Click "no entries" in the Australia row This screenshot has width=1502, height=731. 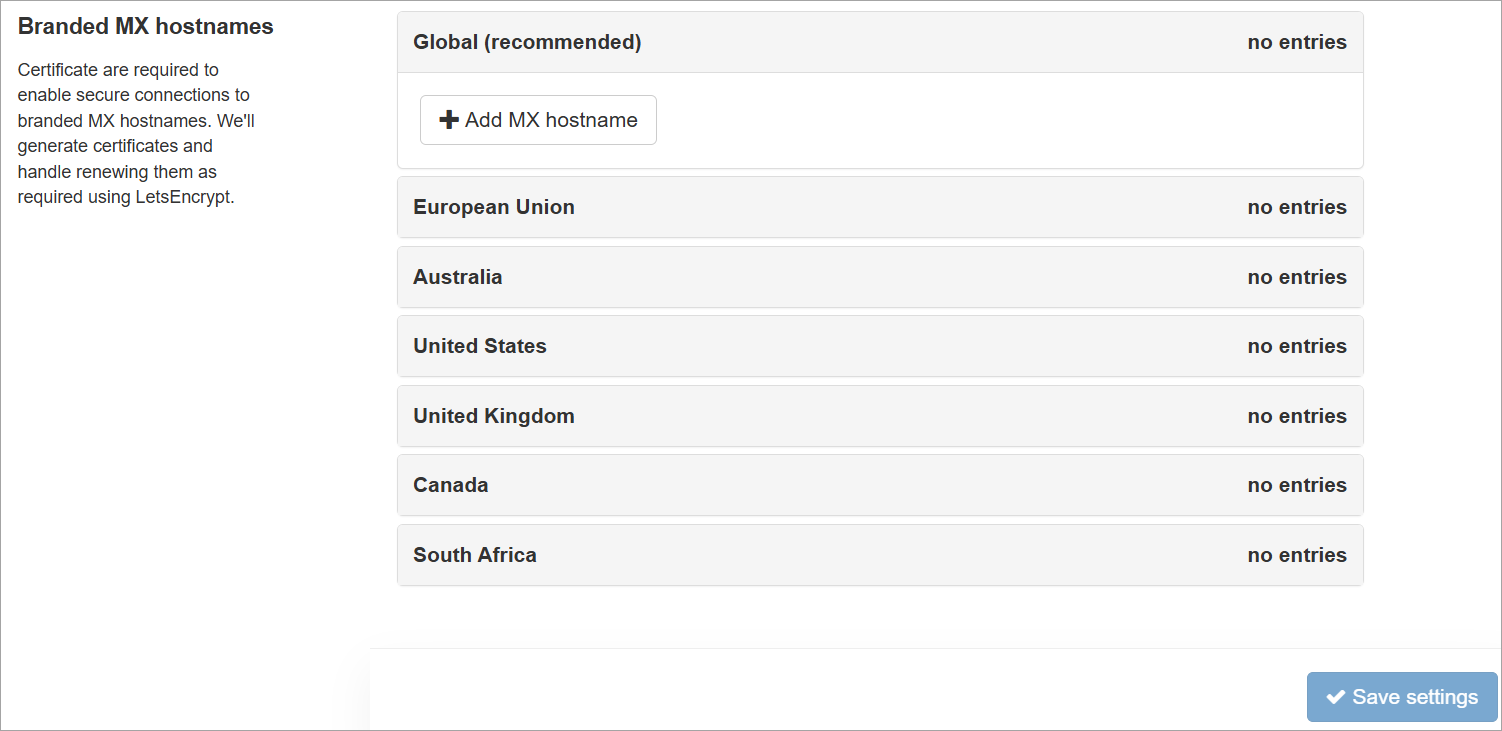coord(1297,277)
